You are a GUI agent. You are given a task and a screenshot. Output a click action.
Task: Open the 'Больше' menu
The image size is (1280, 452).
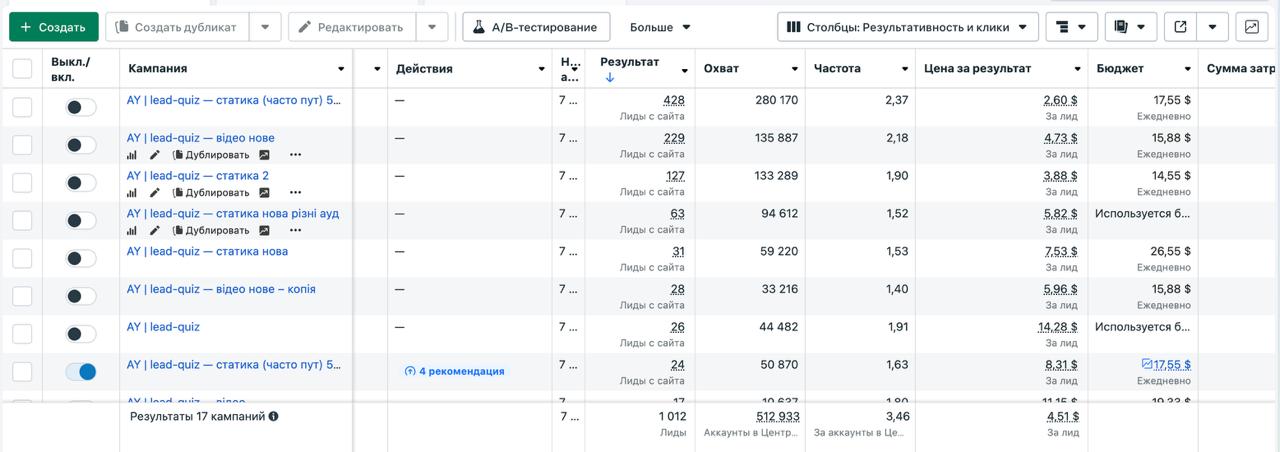(x=660, y=27)
